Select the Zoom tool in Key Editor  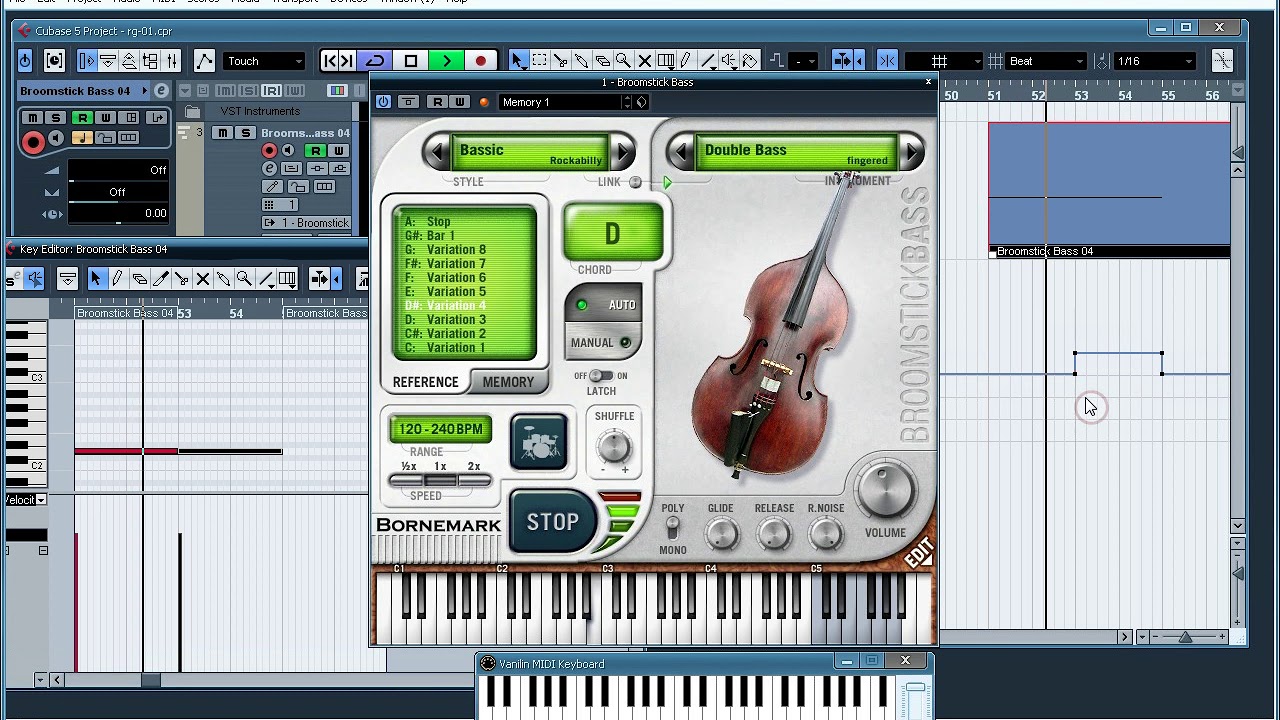(x=244, y=279)
